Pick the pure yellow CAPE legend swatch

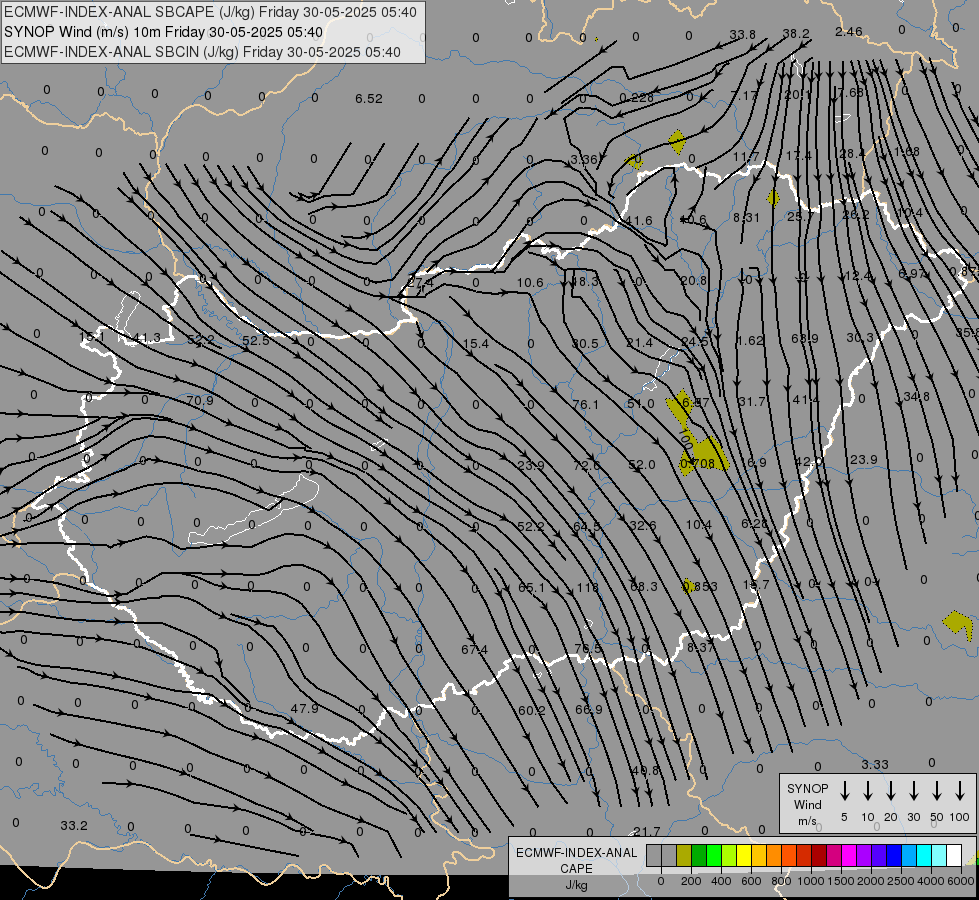744,855
